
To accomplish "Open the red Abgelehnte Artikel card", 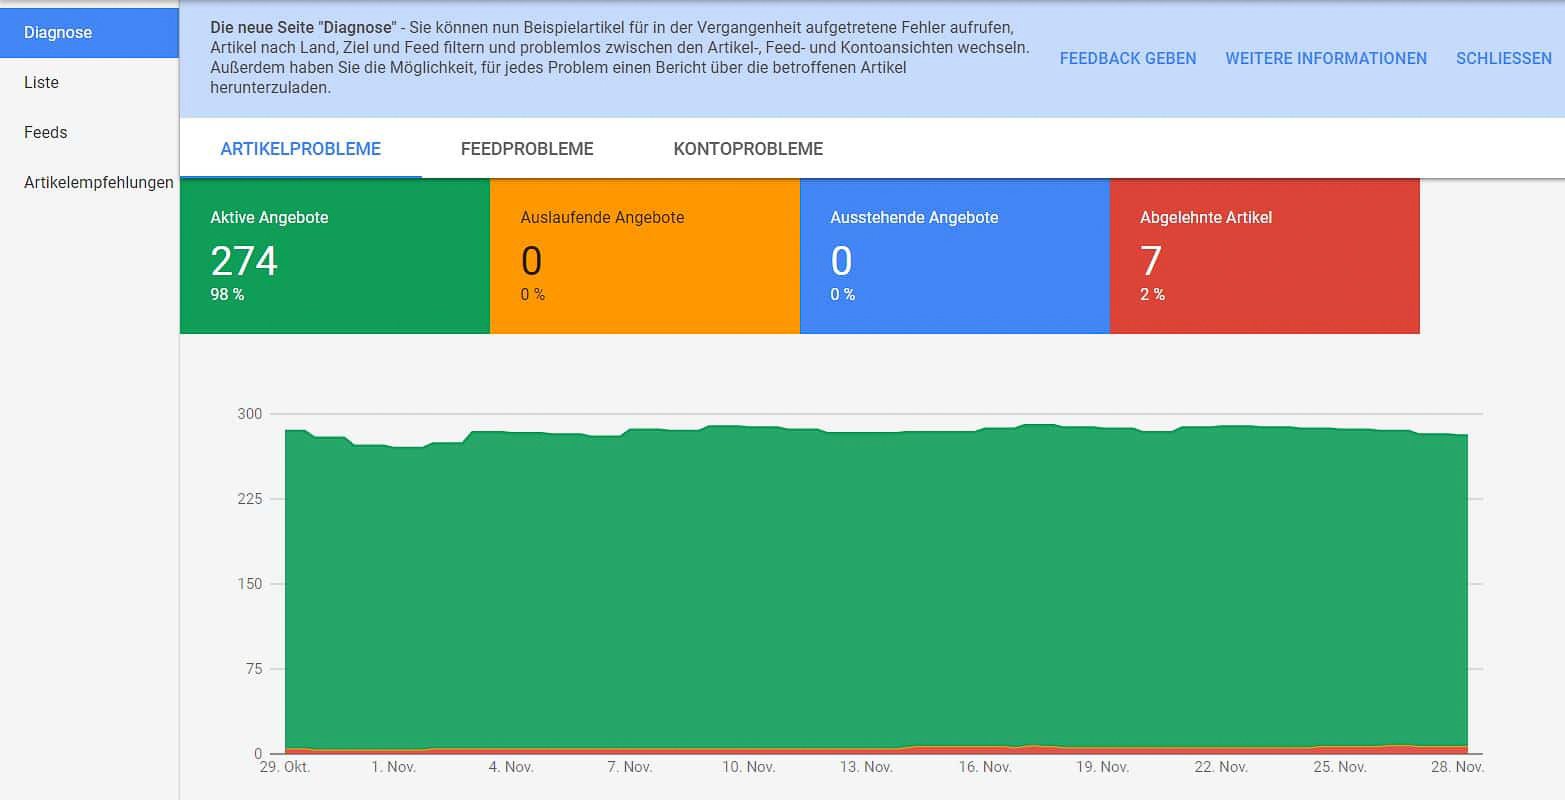I will [1264, 256].
